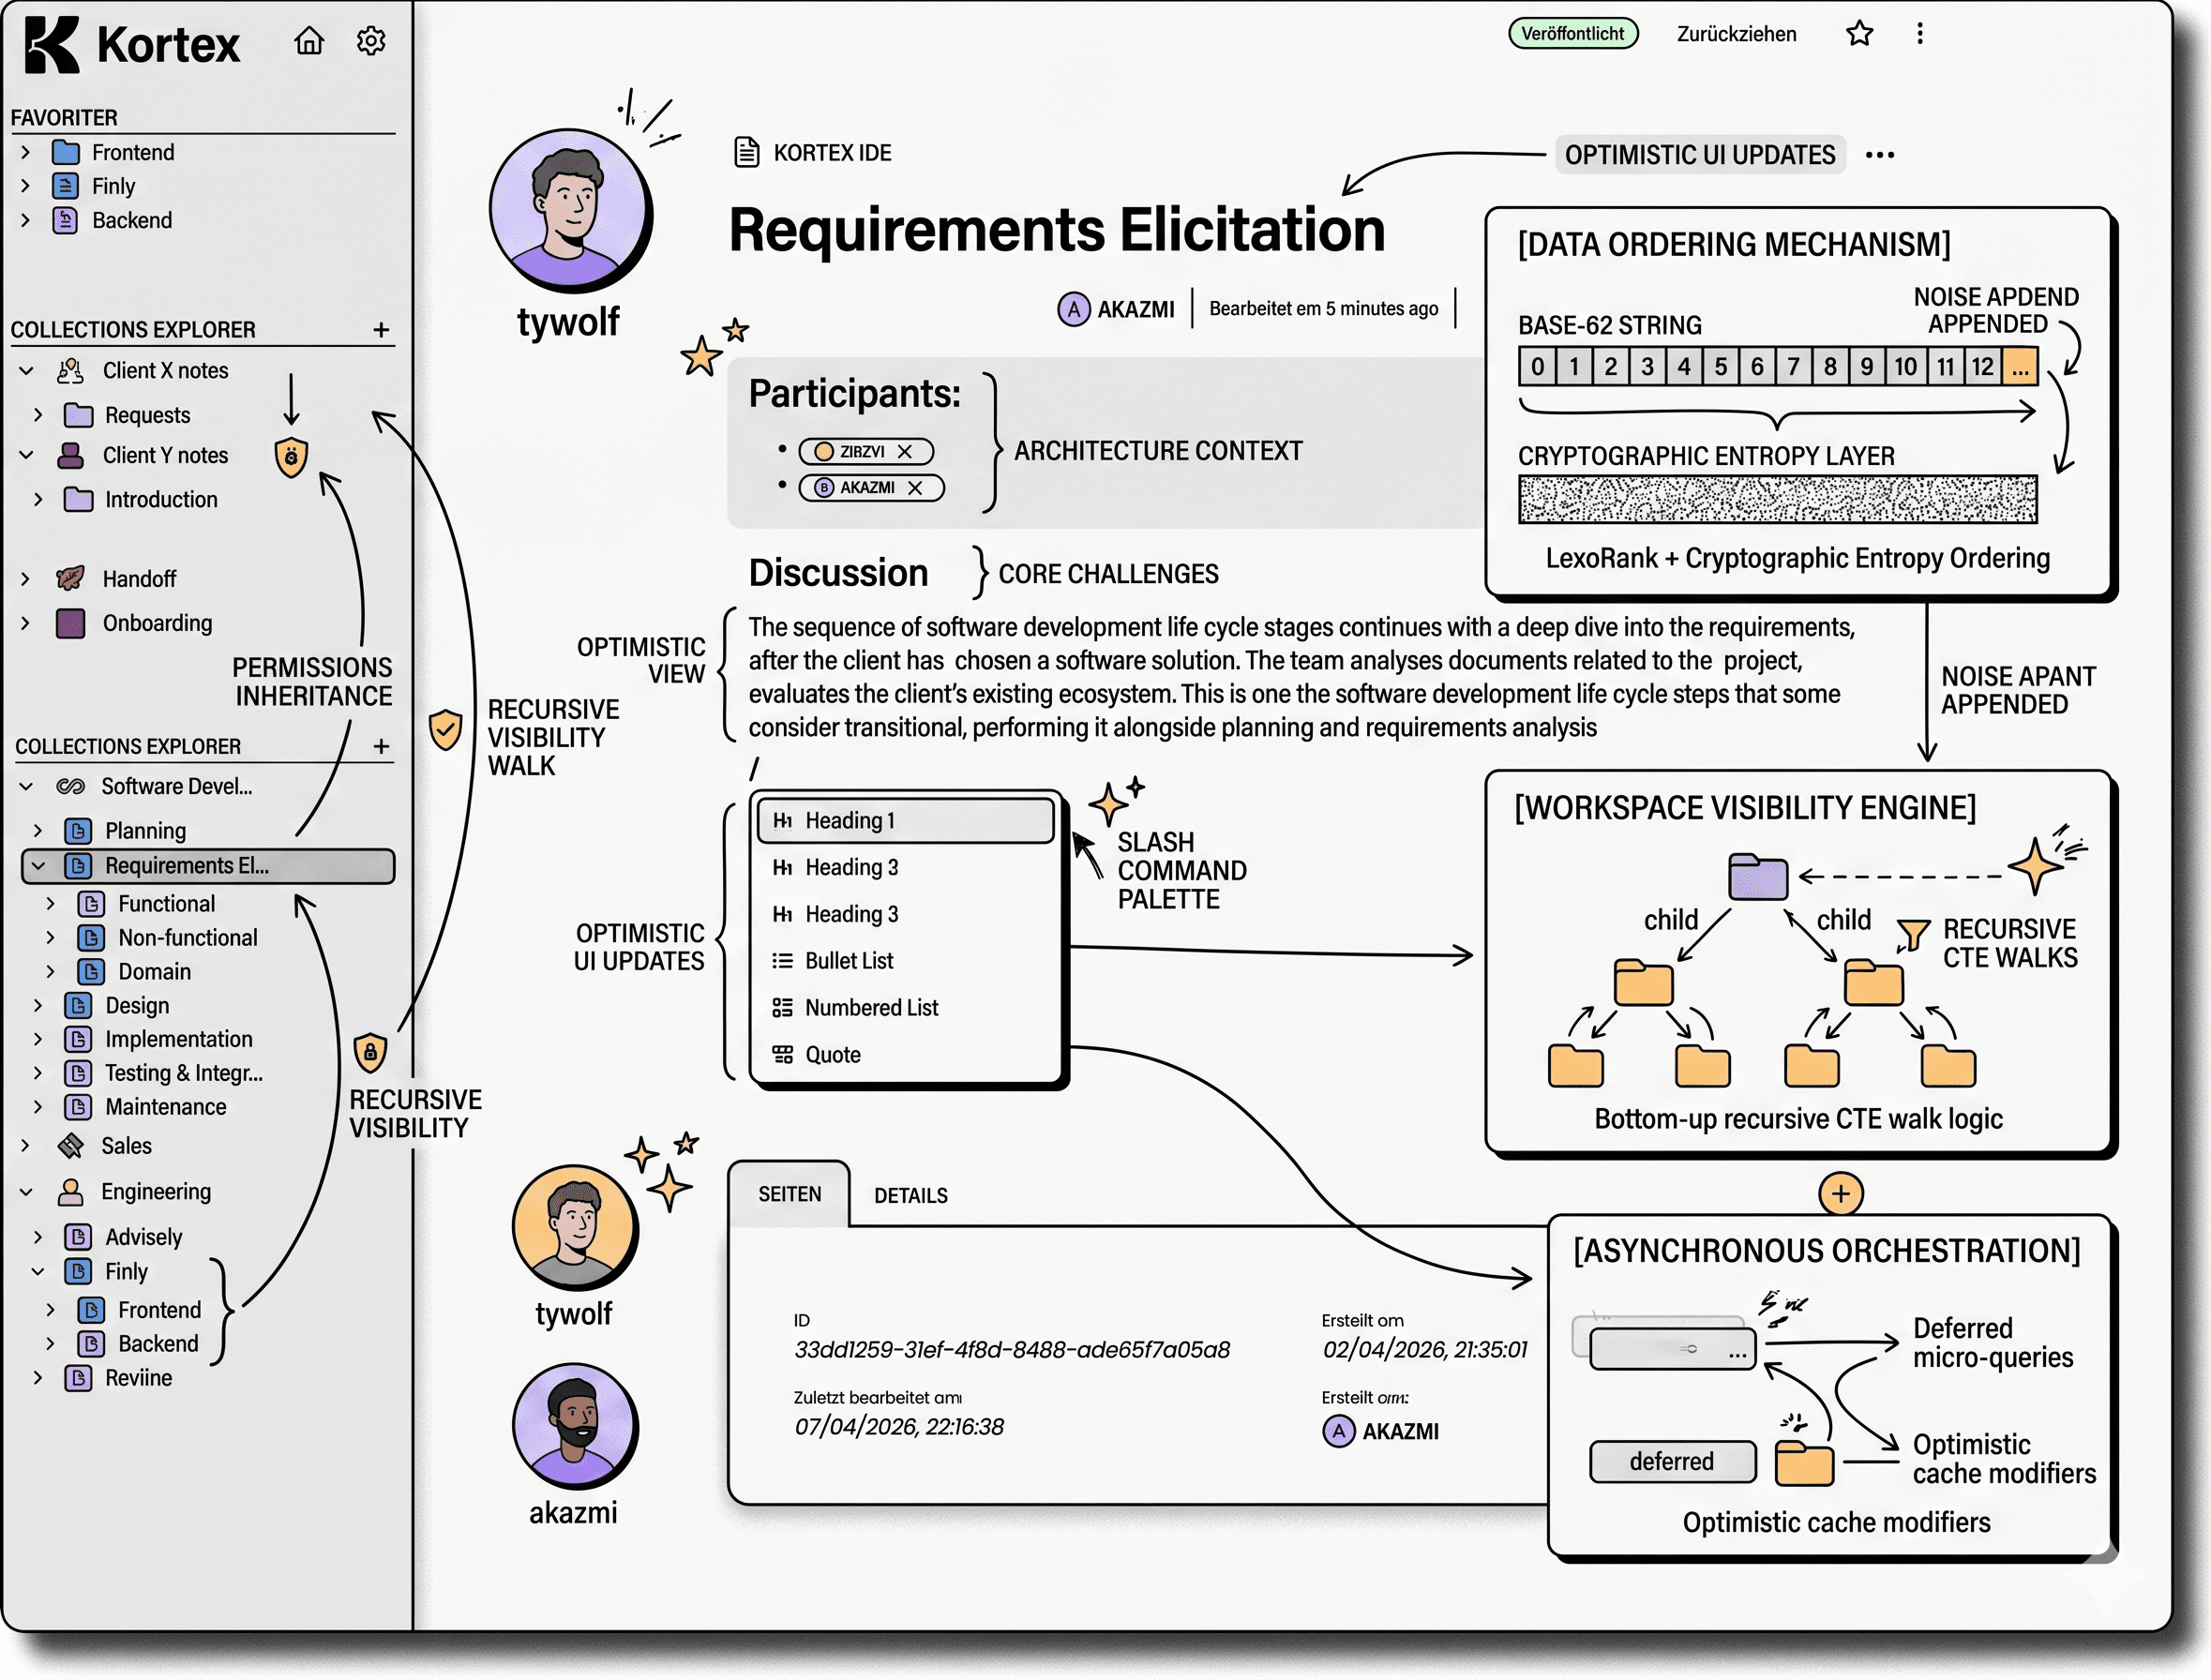The width and height of the screenshot is (2211, 1680).
Task: Select Numbered List in the slash palette
Action: pos(905,1008)
